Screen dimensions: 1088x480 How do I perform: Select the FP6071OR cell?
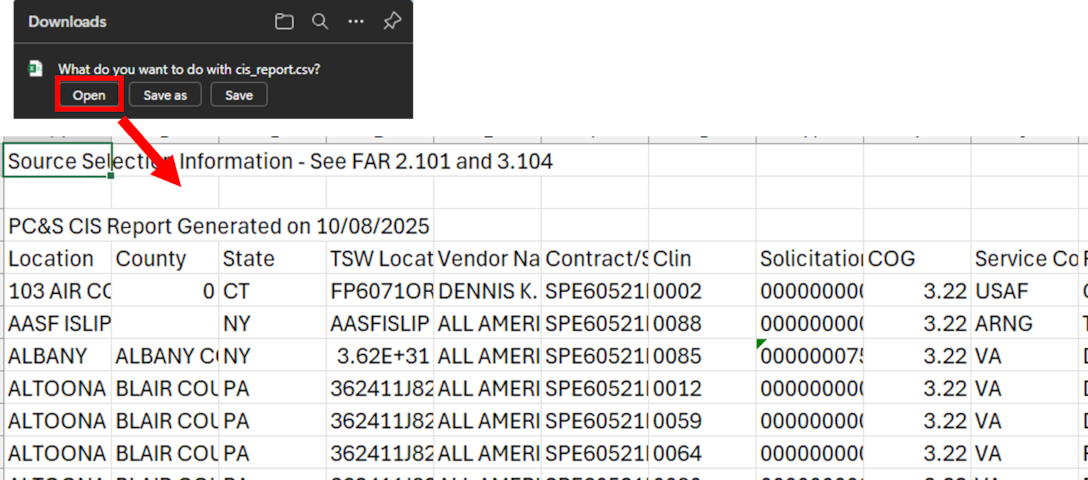380,291
